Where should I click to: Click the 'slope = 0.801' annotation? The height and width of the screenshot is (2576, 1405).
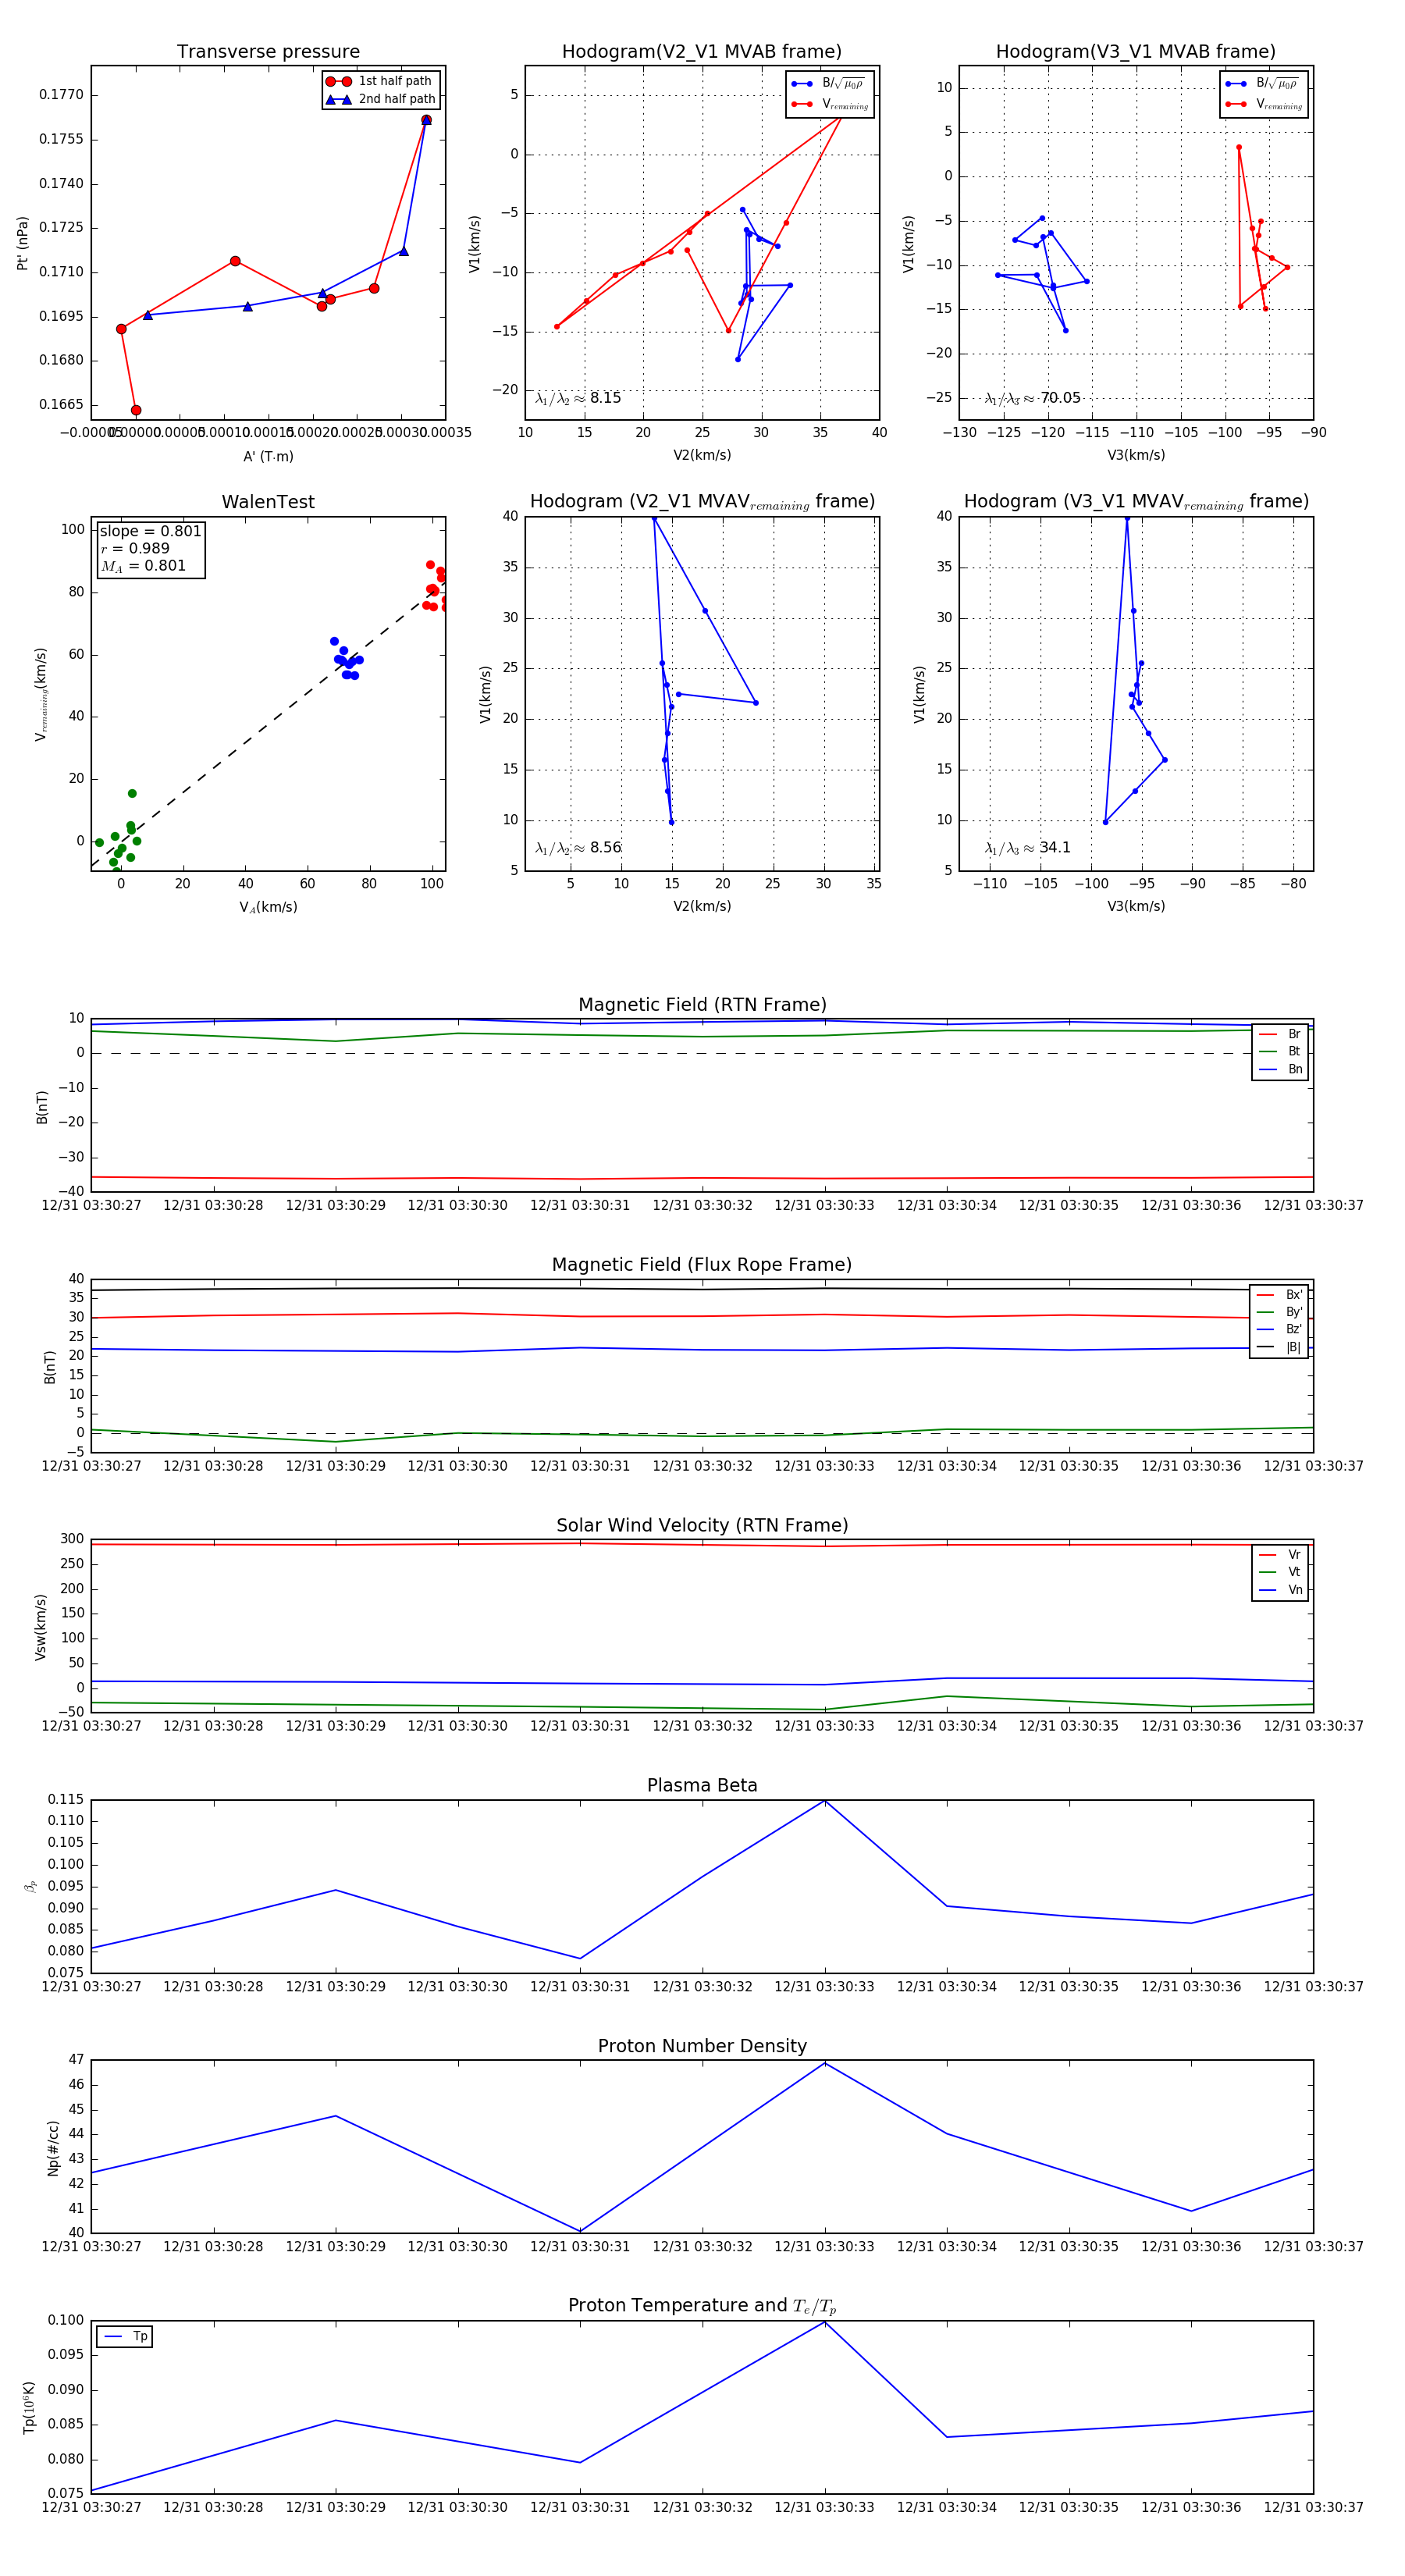150,531
